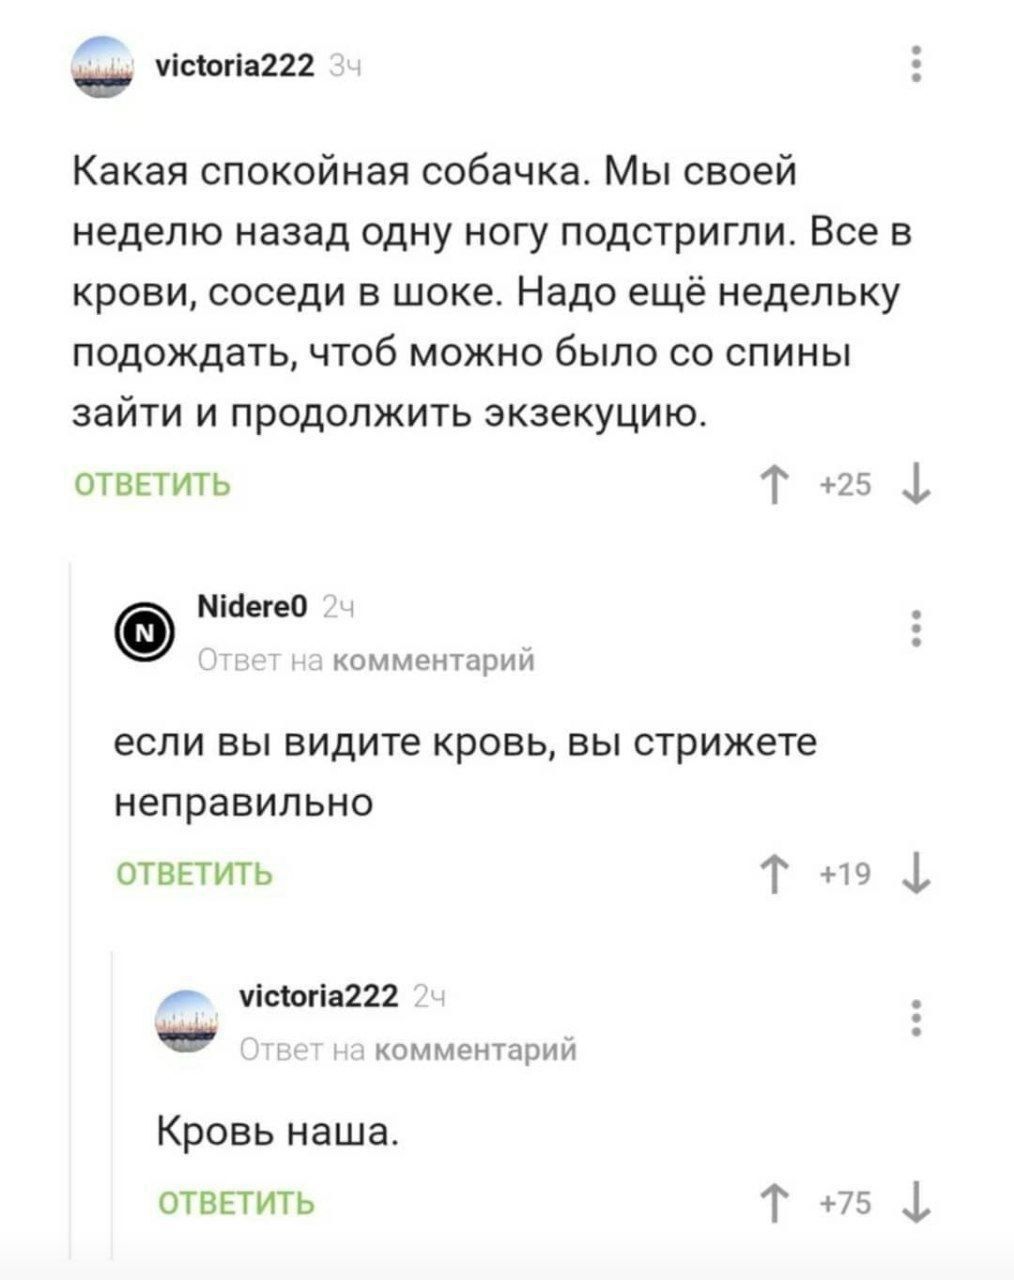Click ОТВЕТИТЬ under the first comment
Image resolution: width=1014 pixels, height=1280 pixels.
tap(150, 483)
